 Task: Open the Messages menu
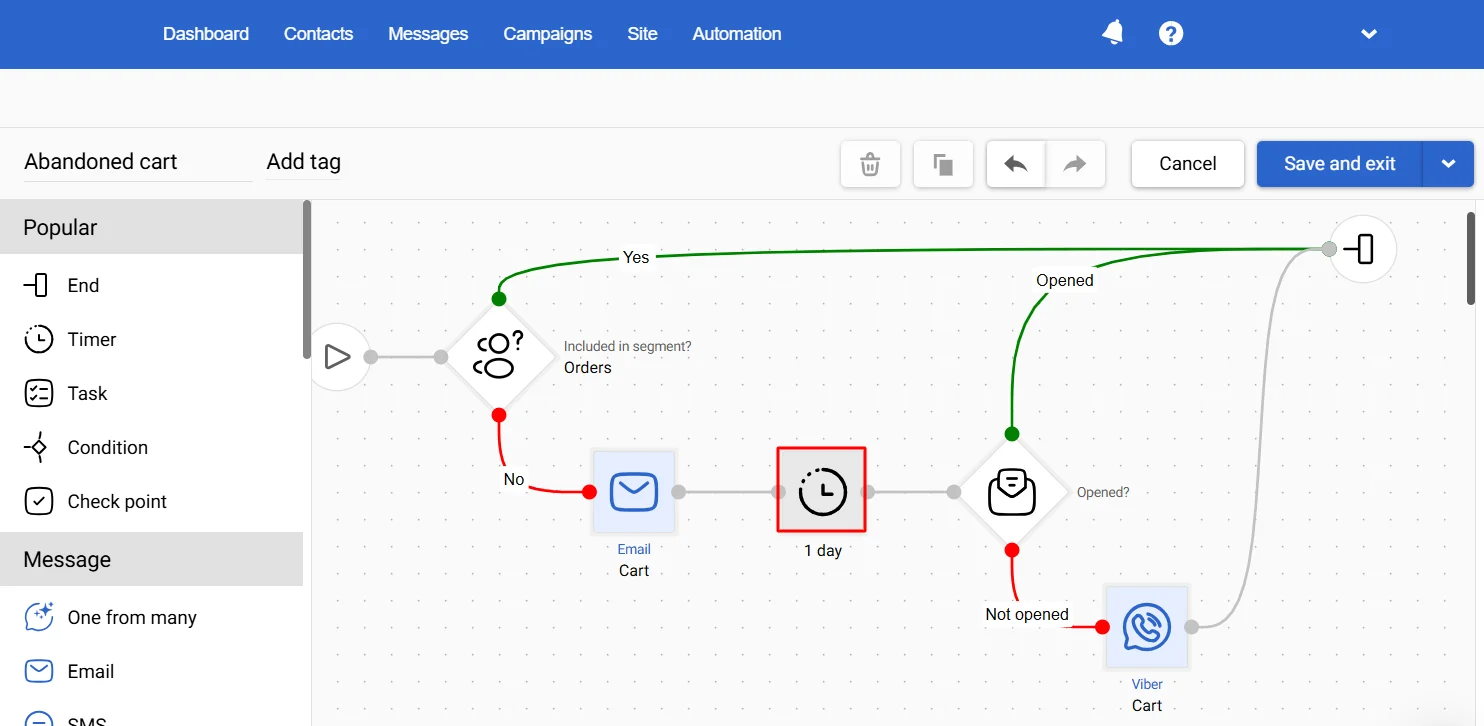(x=428, y=34)
